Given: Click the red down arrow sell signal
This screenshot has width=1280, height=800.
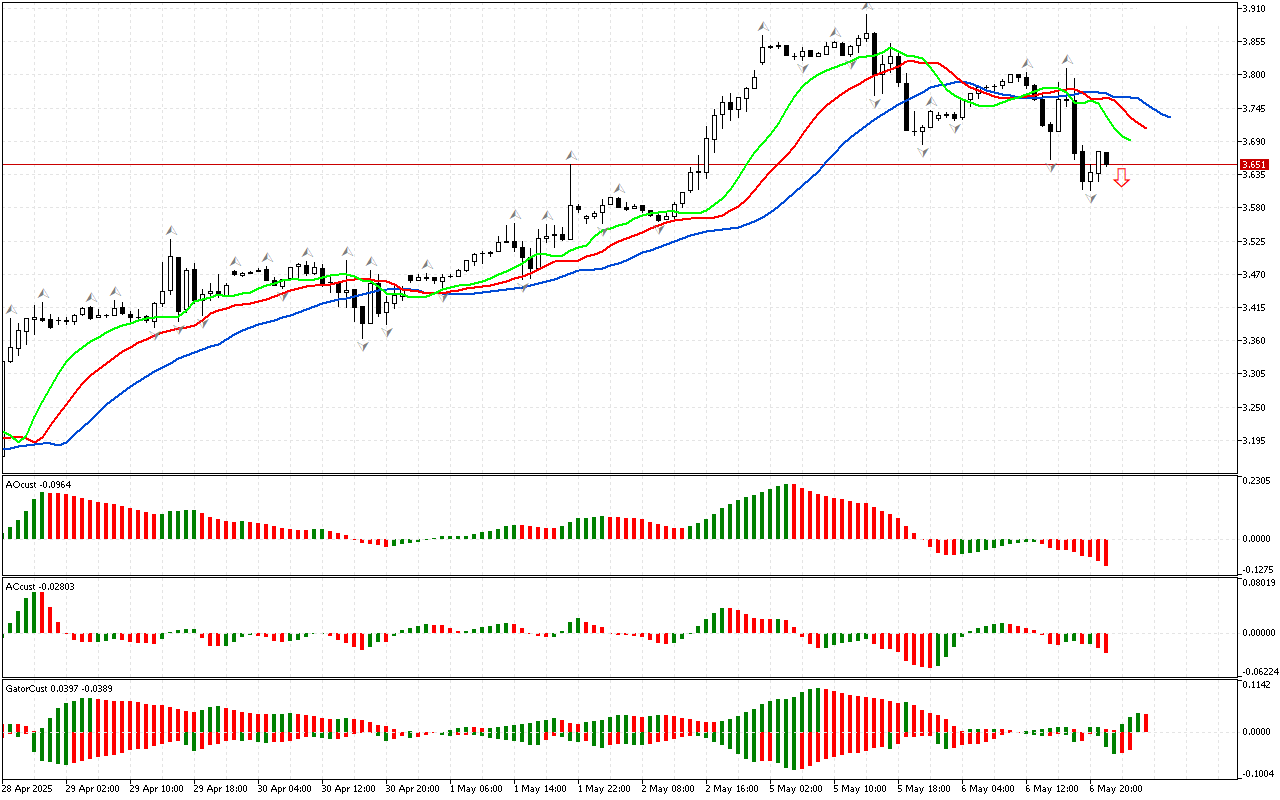Looking at the screenshot, I should point(1122,178).
